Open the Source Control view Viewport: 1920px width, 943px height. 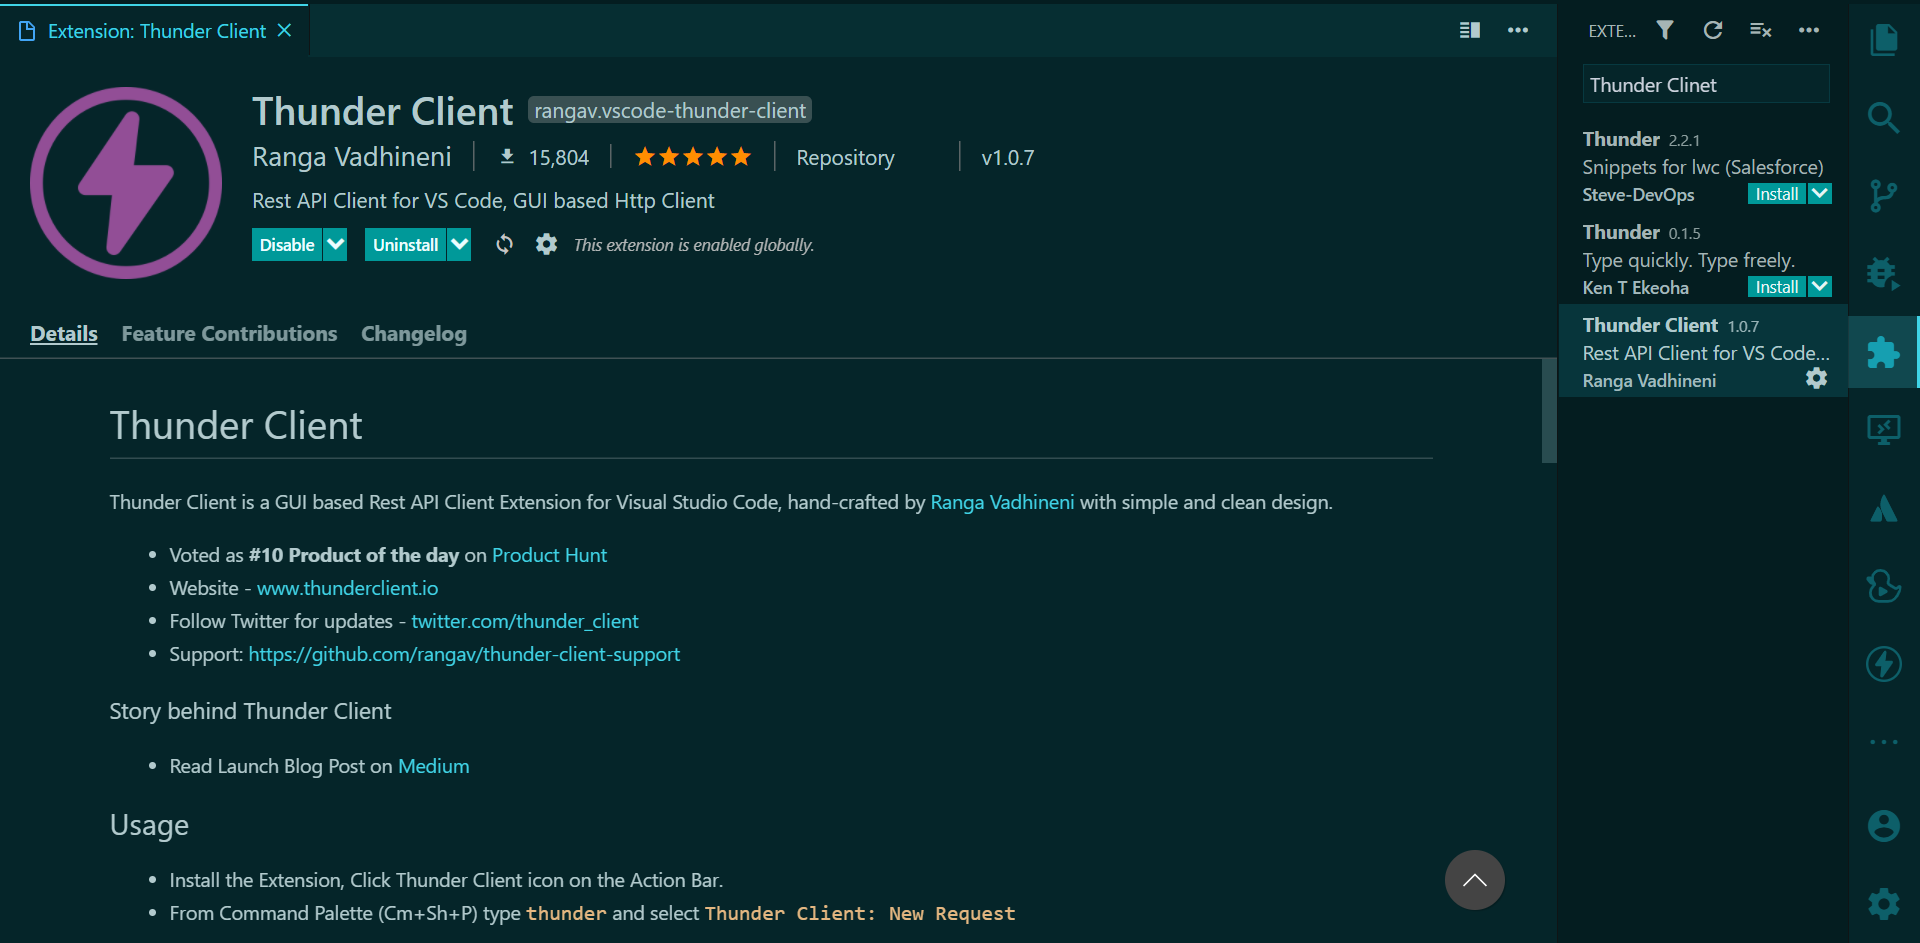tap(1884, 195)
